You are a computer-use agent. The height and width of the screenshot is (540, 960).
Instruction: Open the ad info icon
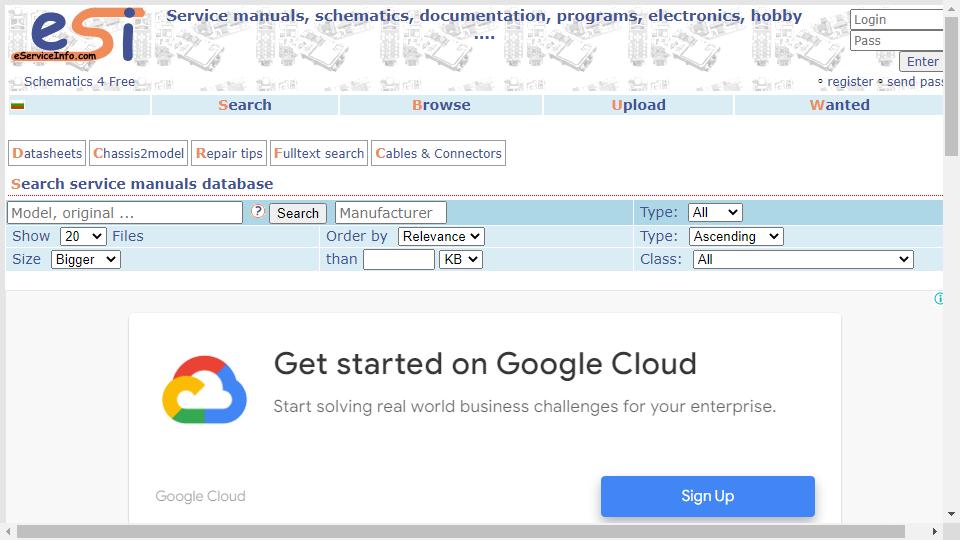pos(939,298)
